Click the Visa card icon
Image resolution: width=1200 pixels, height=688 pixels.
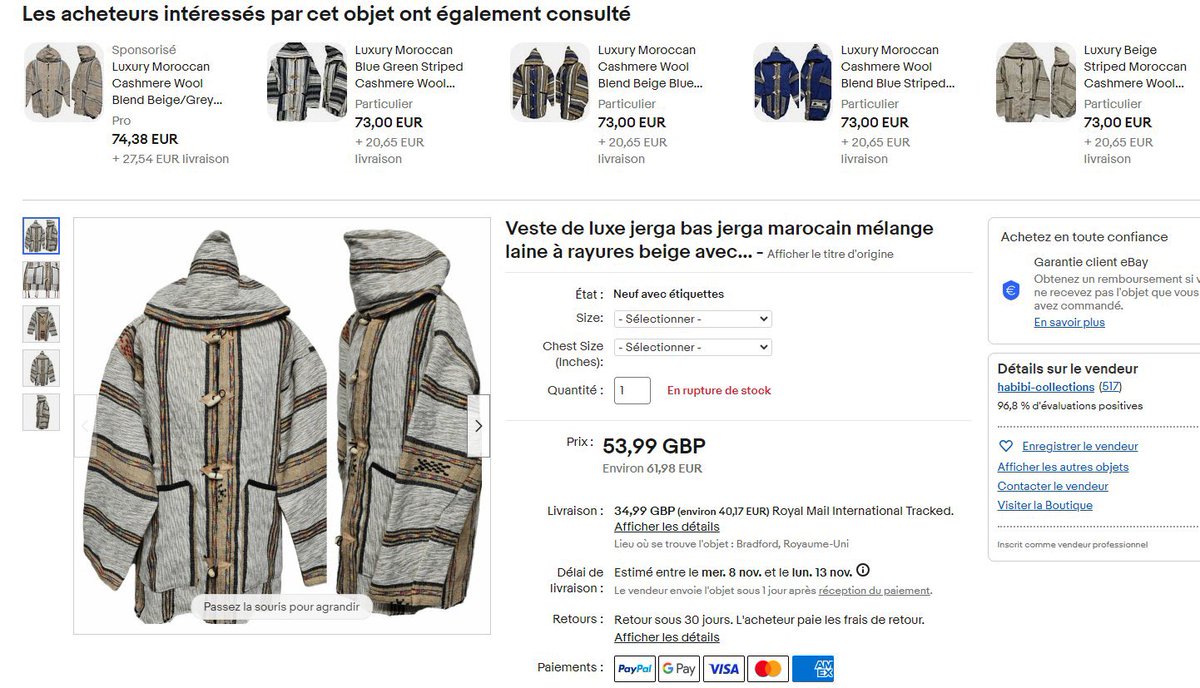point(723,668)
